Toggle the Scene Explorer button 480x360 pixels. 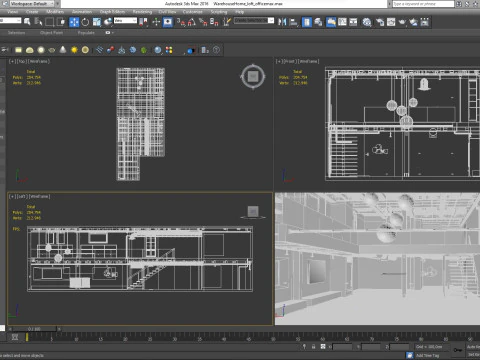pos(307,22)
